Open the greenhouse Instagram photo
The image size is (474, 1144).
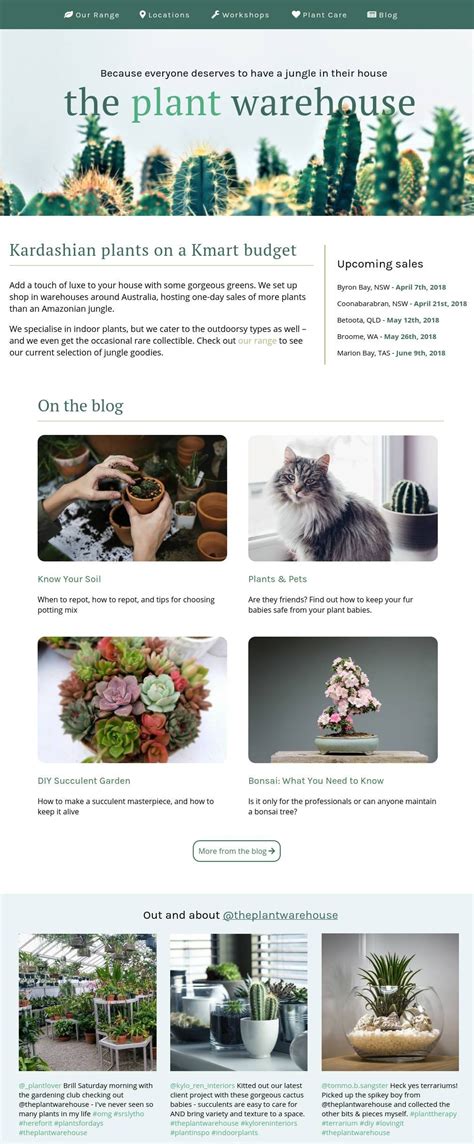coord(88,1002)
